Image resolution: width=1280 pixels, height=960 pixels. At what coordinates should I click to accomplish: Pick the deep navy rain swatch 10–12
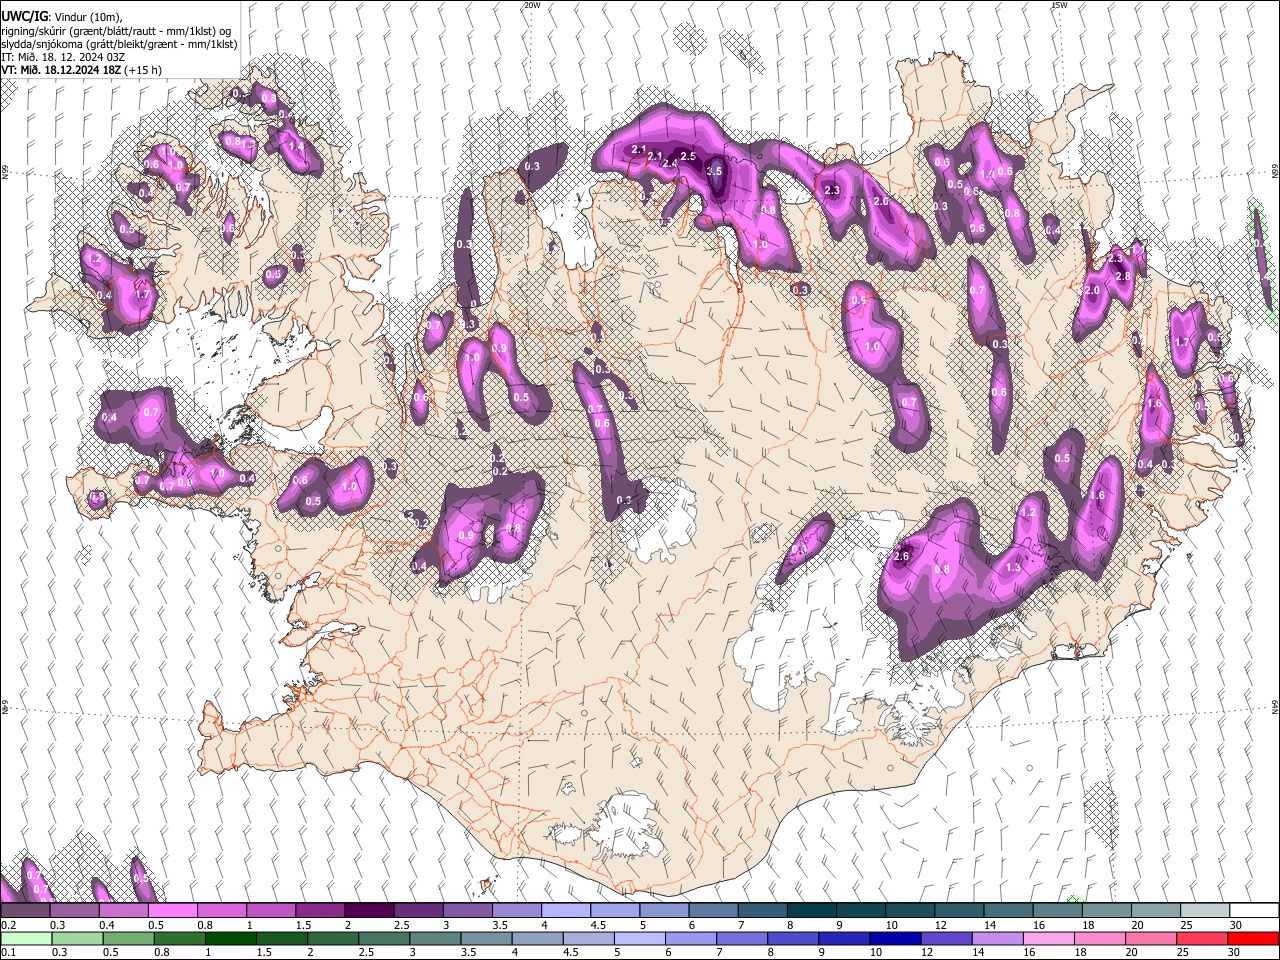896,938
